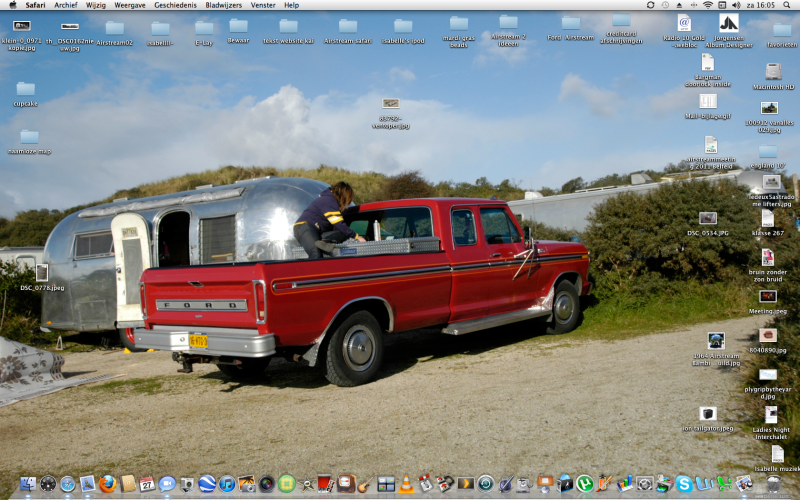Open the Wi-Fi status menu
This screenshot has width=800, height=500.
[x=708, y=5]
